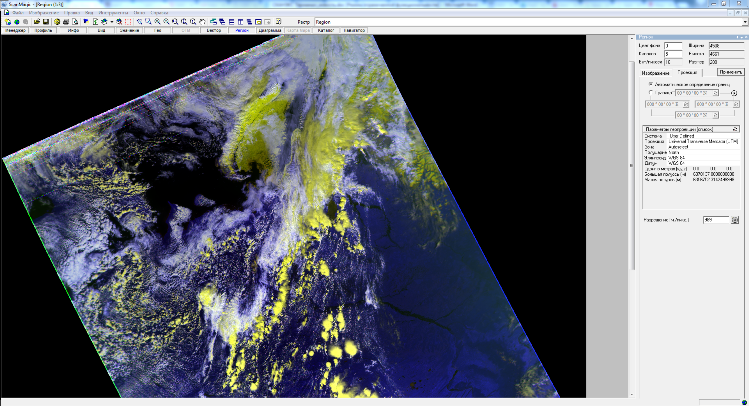Click the Применить button
The height and width of the screenshot is (406, 749).
[x=731, y=72]
